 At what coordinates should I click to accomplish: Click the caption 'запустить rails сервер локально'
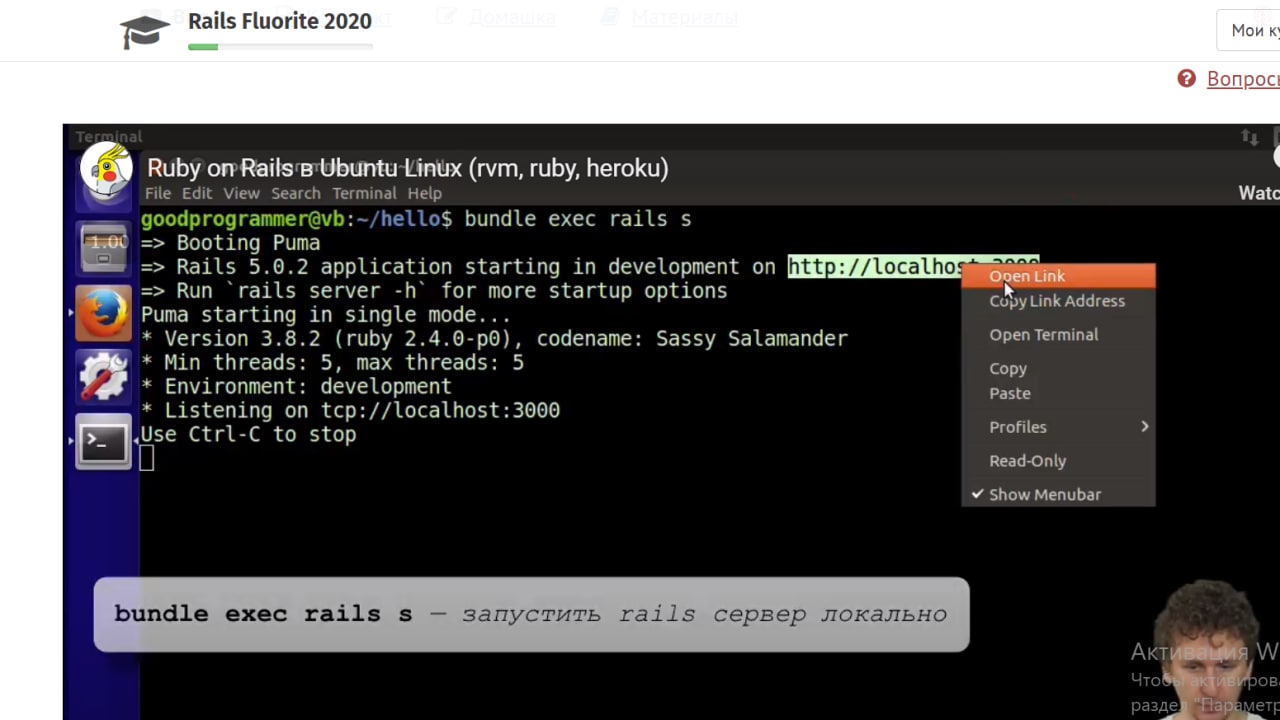point(704,614)
